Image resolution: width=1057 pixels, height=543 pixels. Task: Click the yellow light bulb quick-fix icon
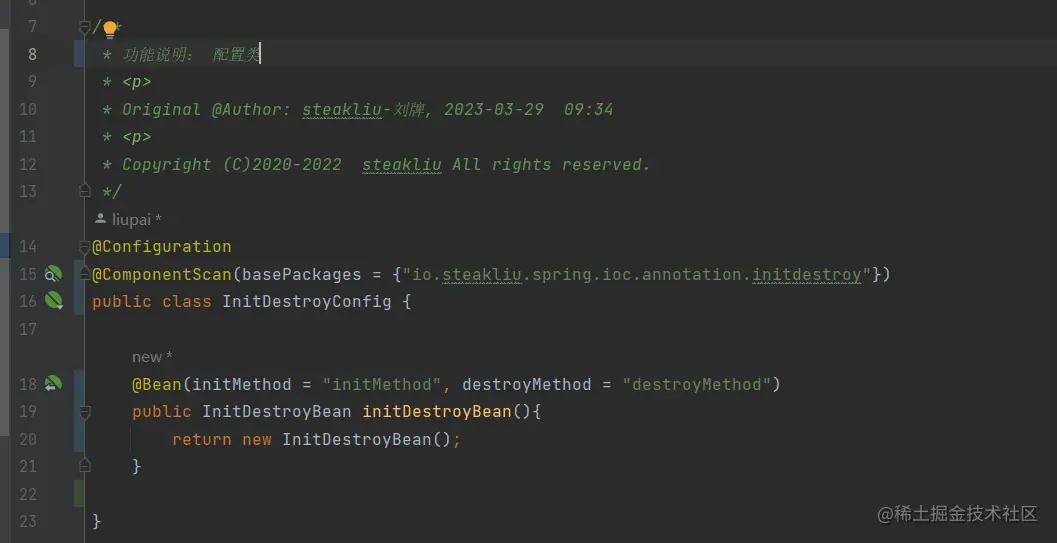(110, 30)
